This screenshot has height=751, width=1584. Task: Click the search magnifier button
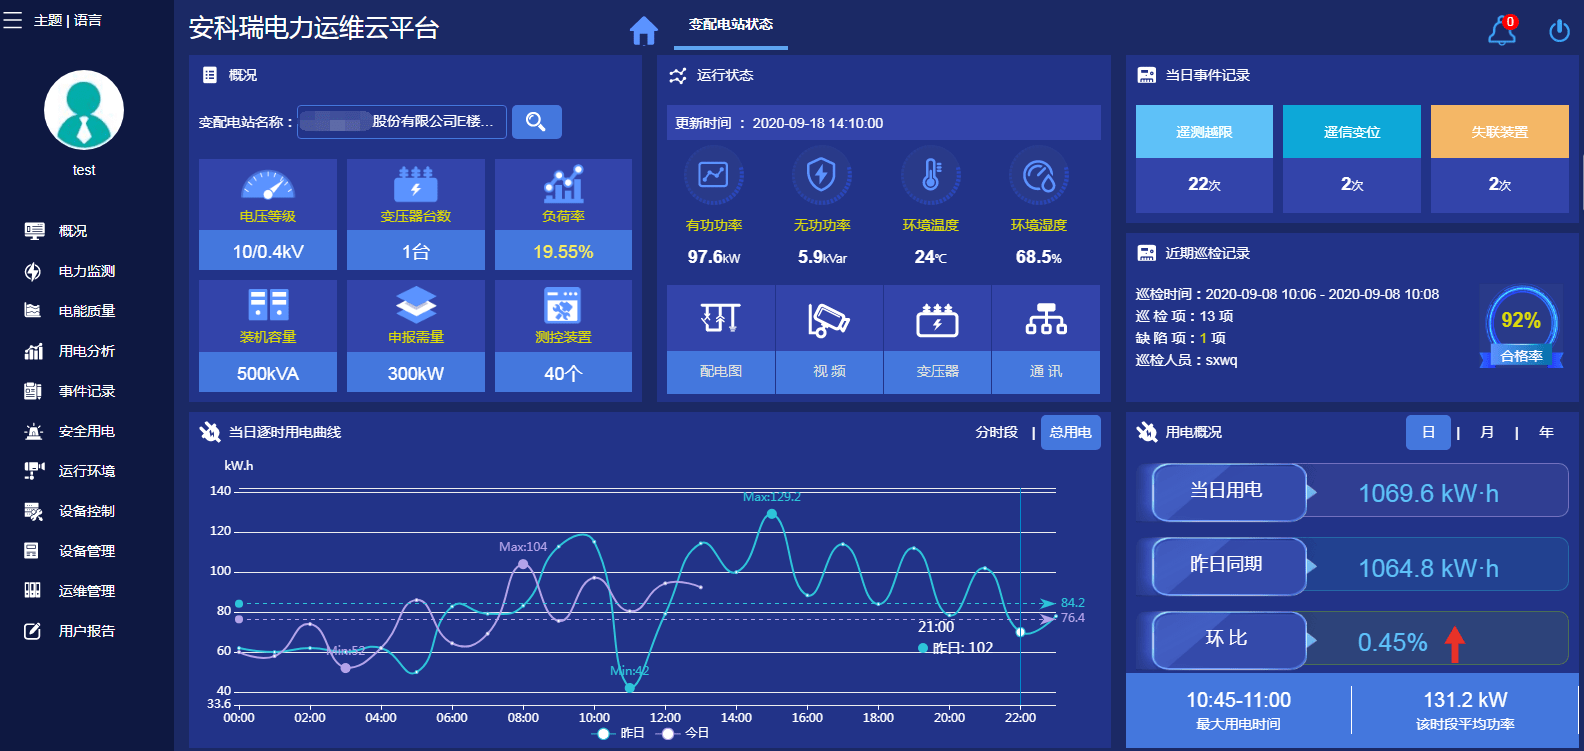tap(537, 122)
